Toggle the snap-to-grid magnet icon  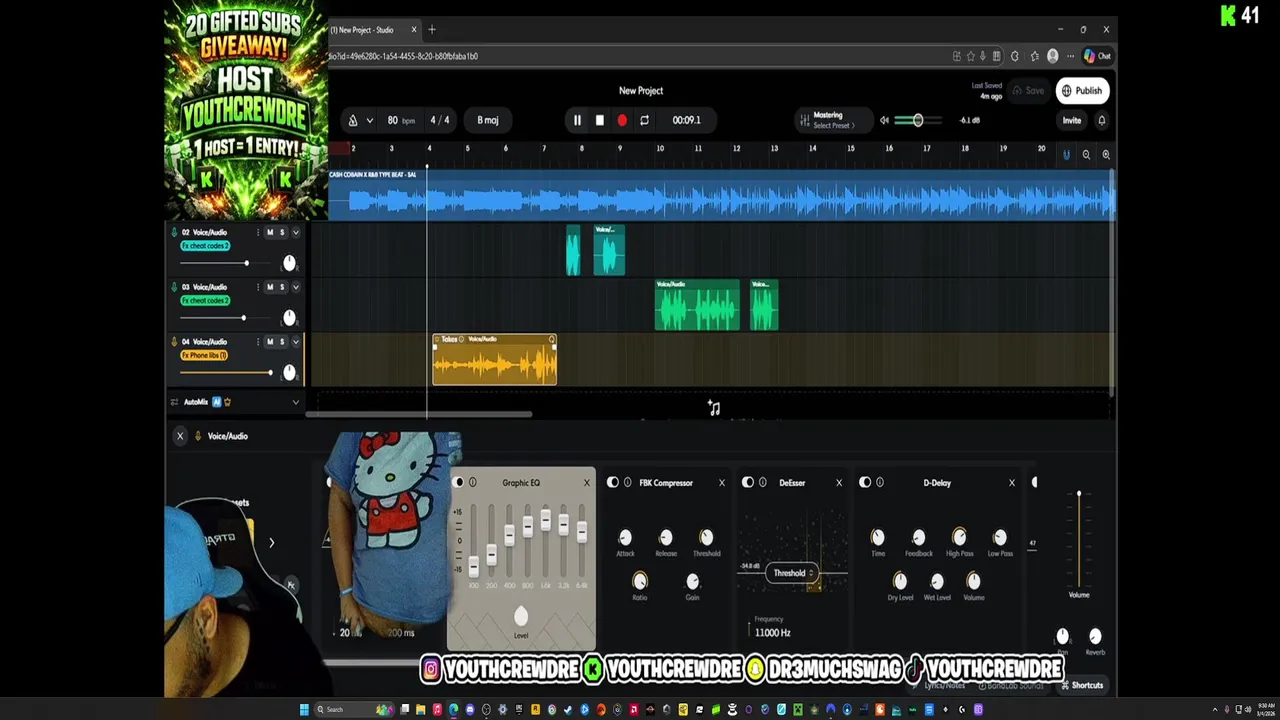click(x=1066, y=154)
